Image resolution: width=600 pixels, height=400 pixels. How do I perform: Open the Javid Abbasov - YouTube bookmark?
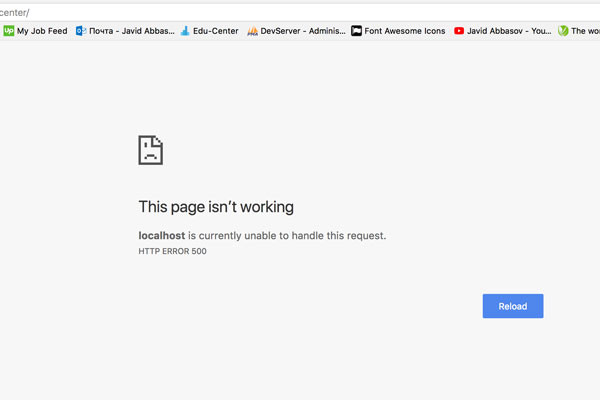coord(502,31)
